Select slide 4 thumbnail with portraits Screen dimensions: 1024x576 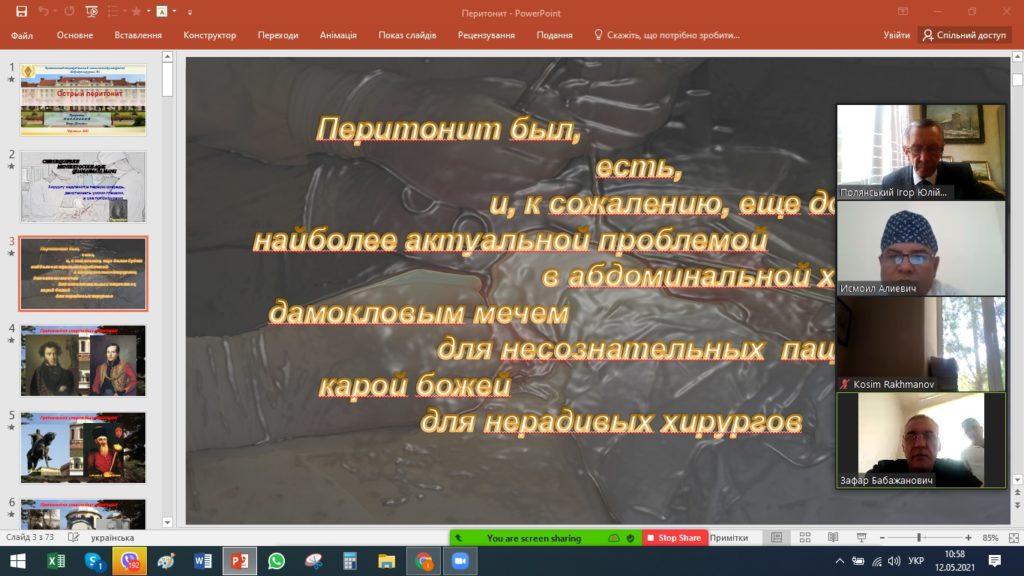84,361
